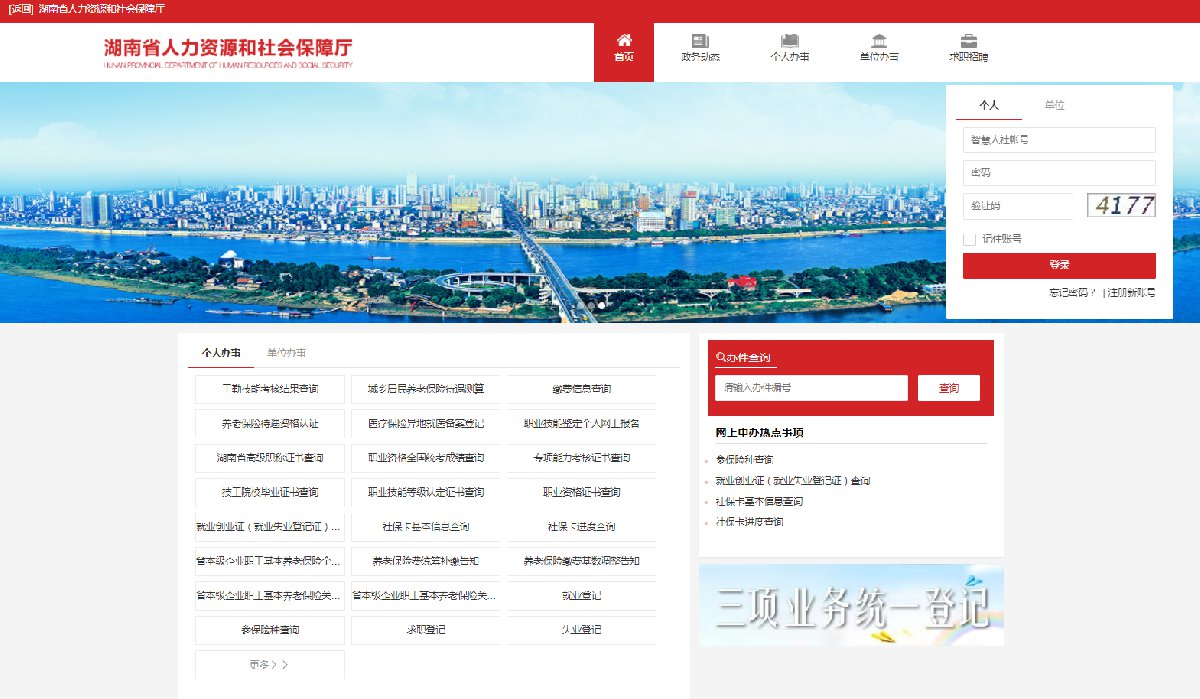Switch to the 单位 login tab

pos(1054,105)
